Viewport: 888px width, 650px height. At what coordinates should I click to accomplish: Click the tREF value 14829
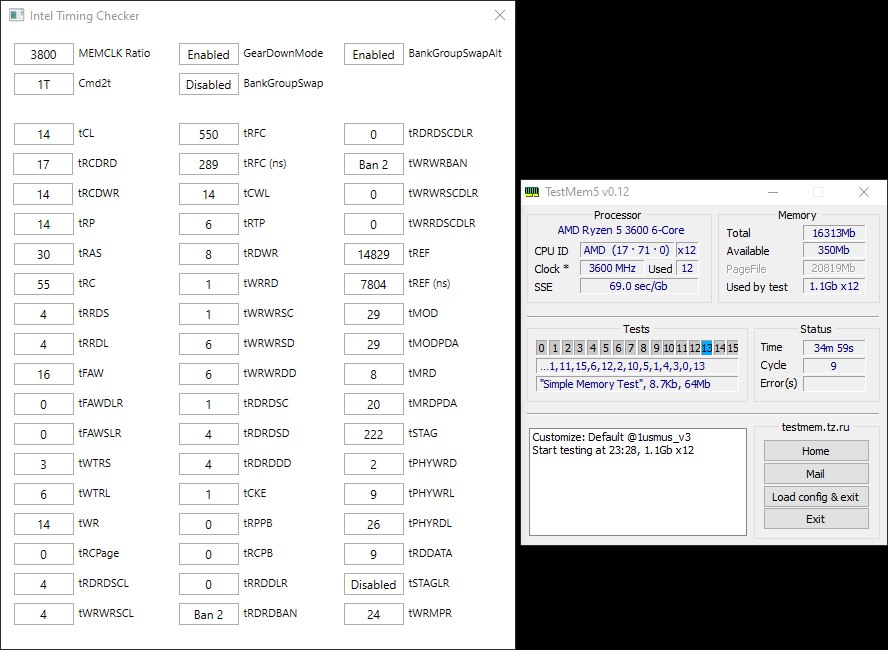(373, 254)
